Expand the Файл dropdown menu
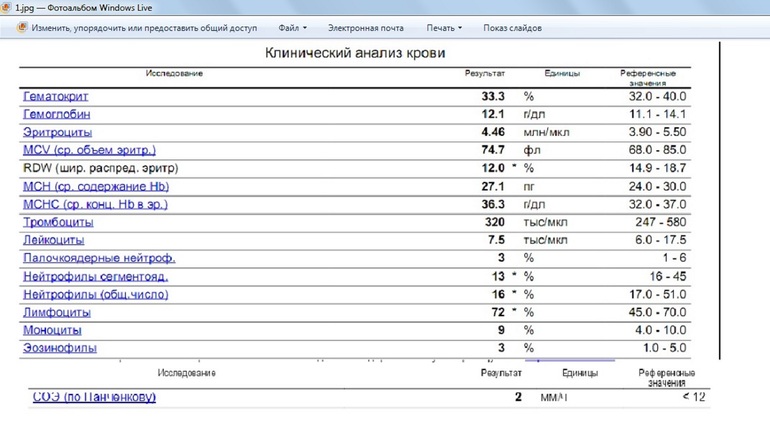The height and width of the screenshot is (437, 770). click(292, 28)
